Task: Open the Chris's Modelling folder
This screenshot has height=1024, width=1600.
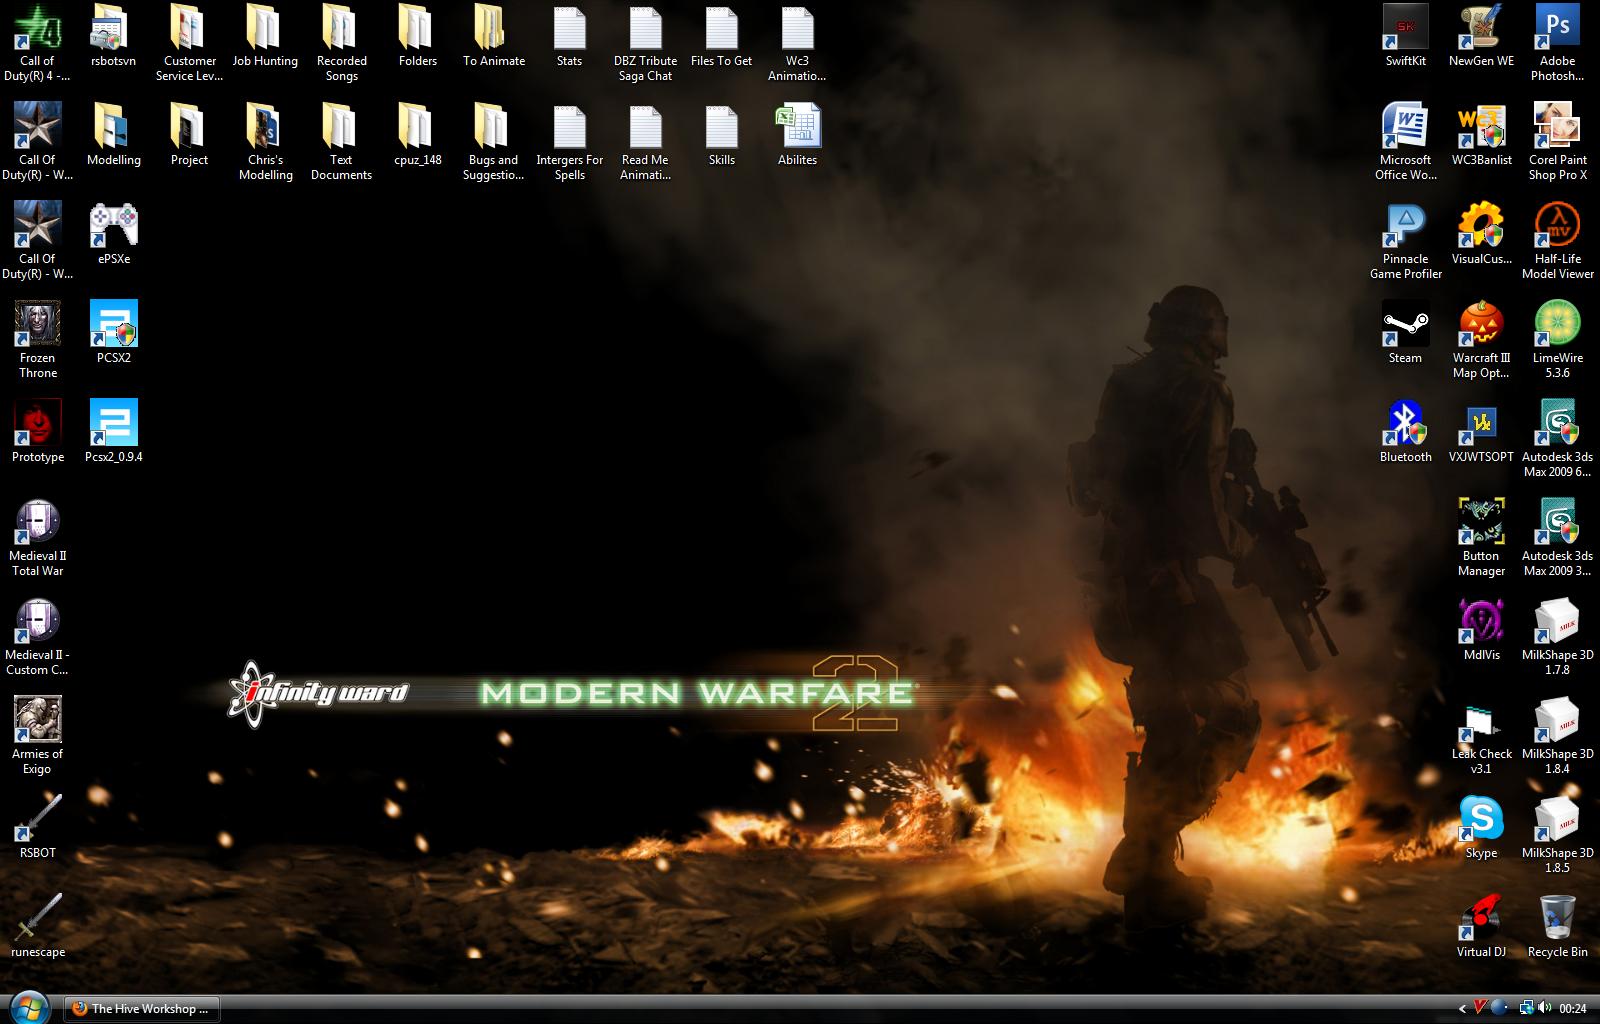Action: pyautogui.click(x=265, y=142)
